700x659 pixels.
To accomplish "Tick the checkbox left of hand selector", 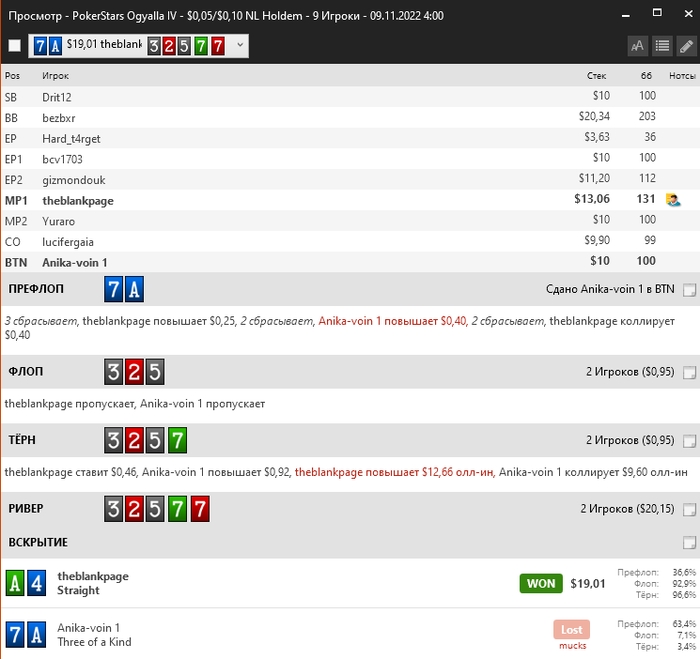I will 14,46.
